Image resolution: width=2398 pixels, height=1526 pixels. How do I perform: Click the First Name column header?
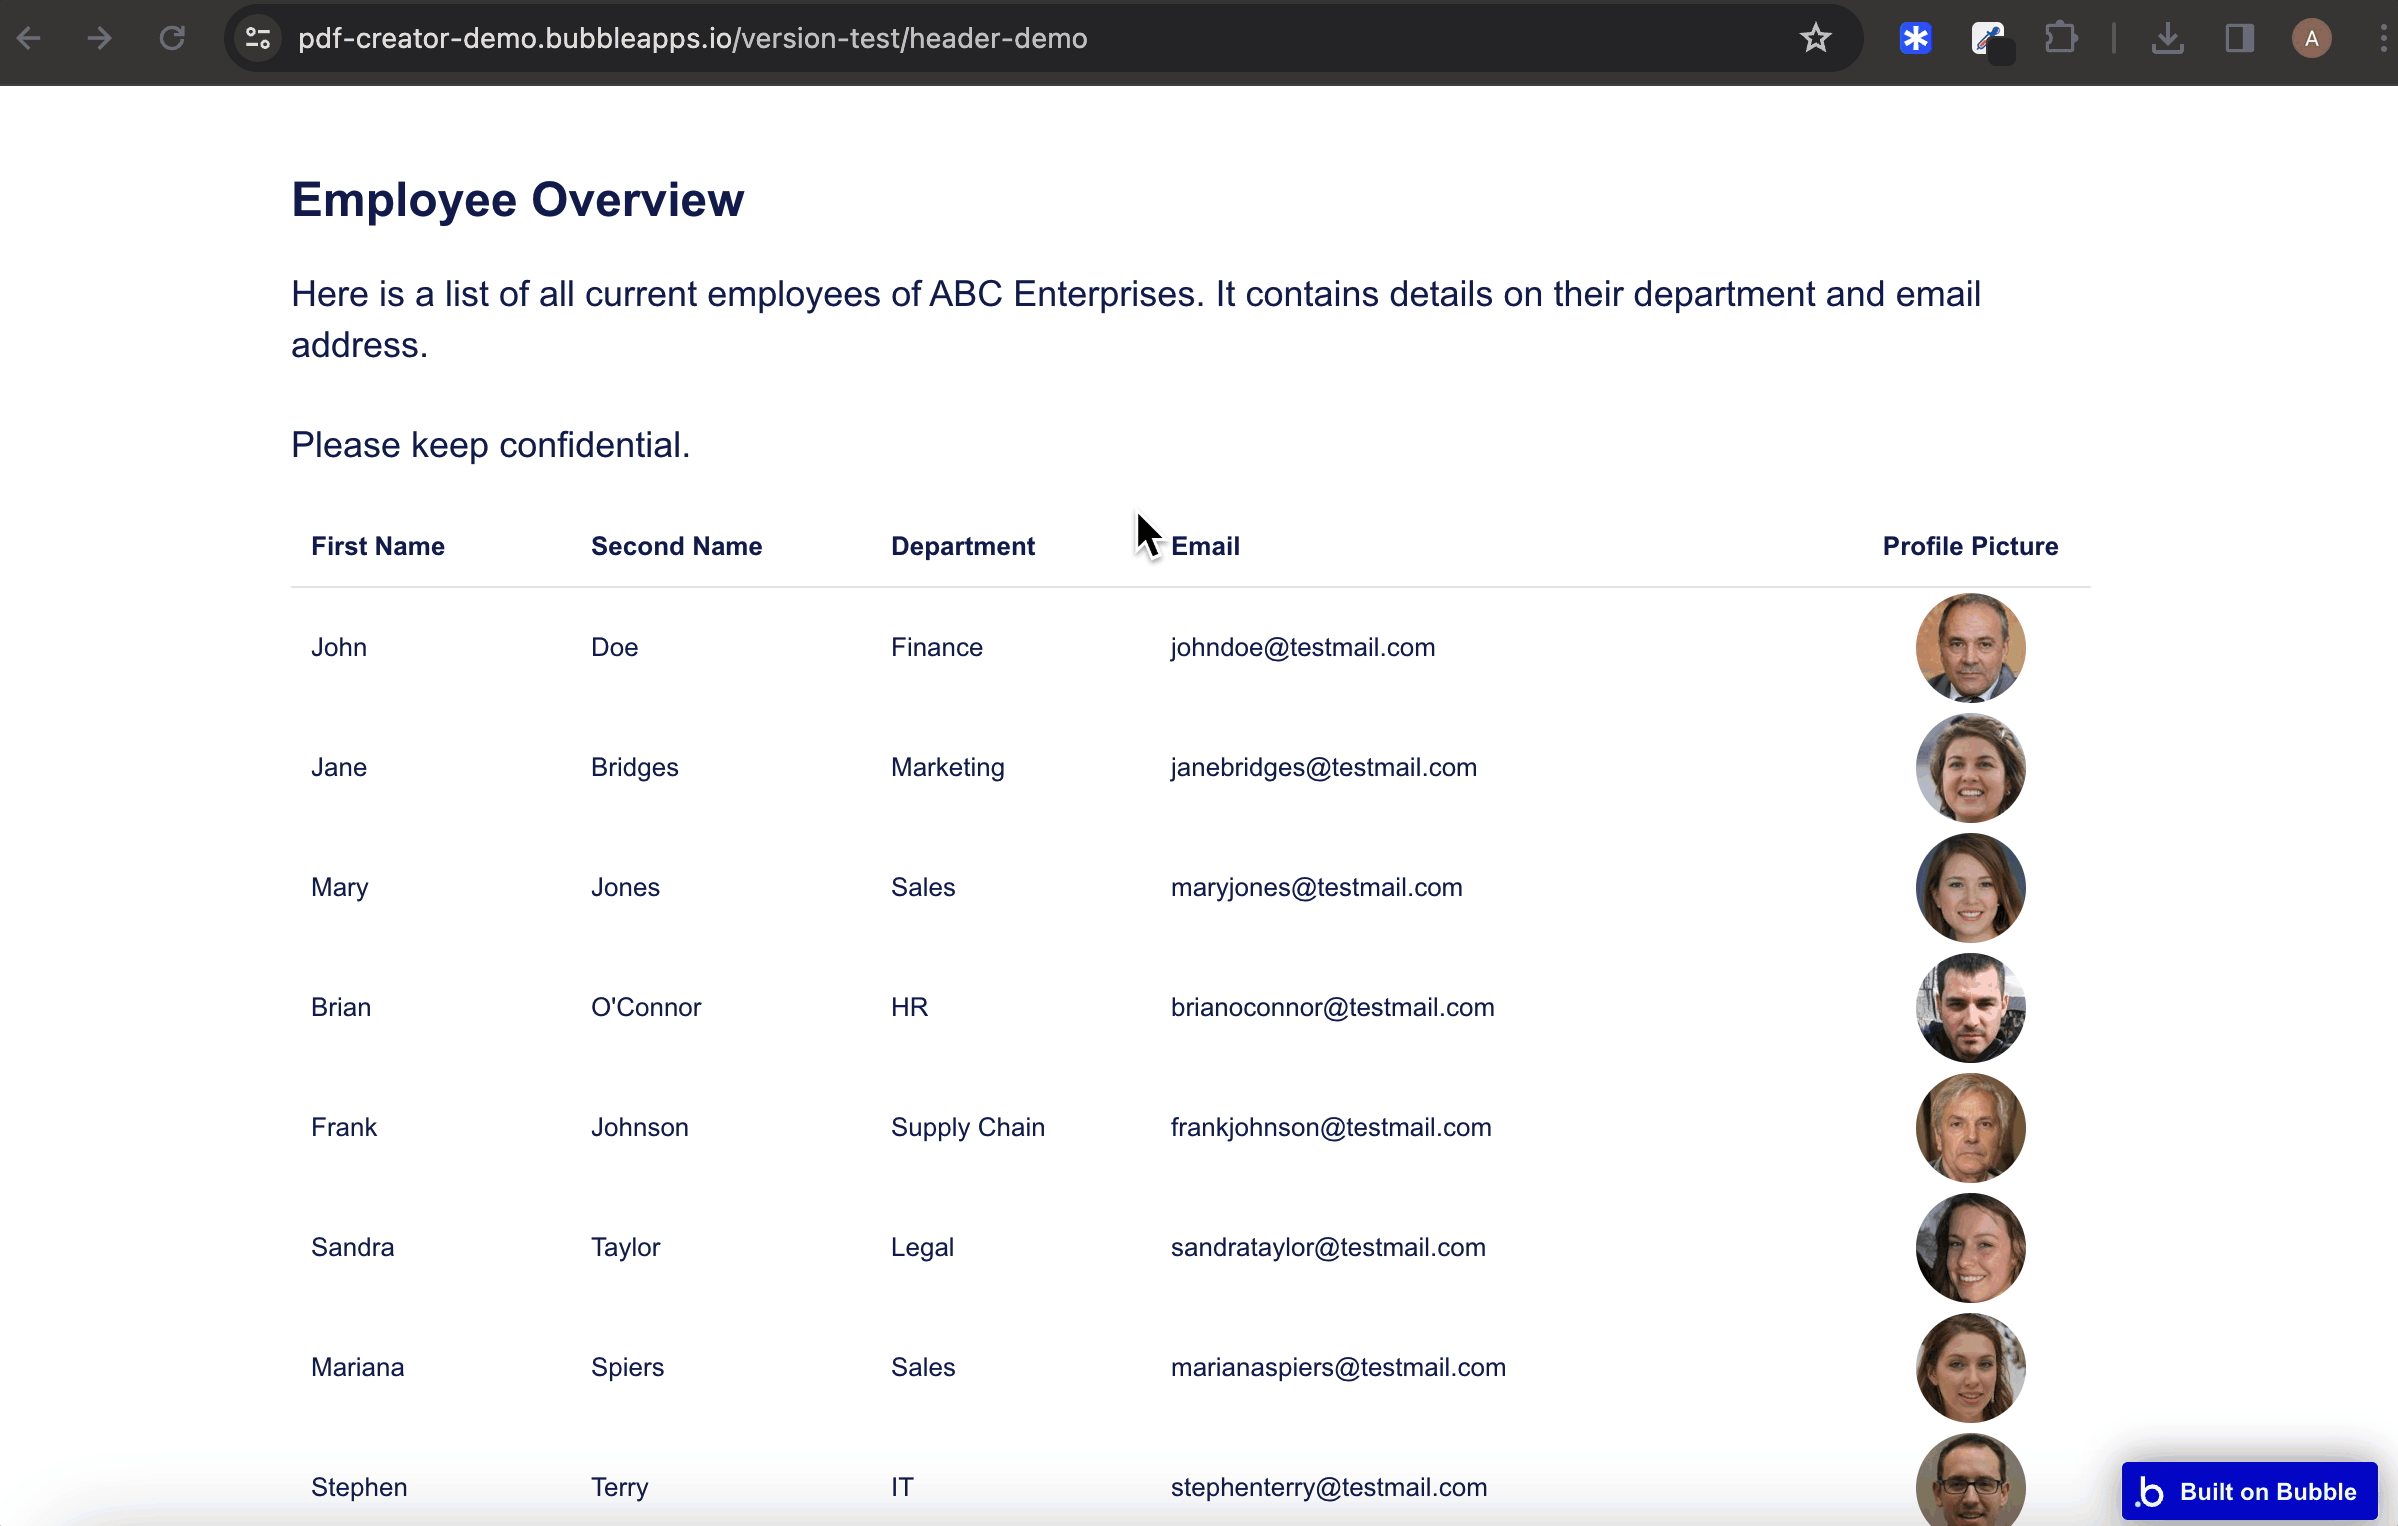coord(378,546)
